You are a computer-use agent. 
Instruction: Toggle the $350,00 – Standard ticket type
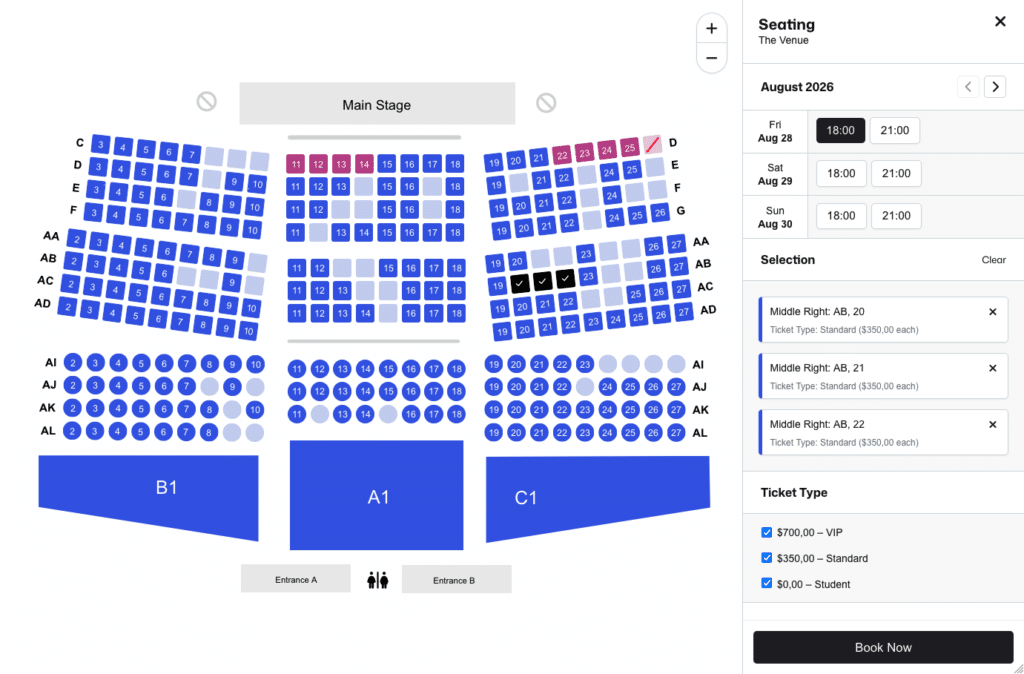click(x=767, y=558)
